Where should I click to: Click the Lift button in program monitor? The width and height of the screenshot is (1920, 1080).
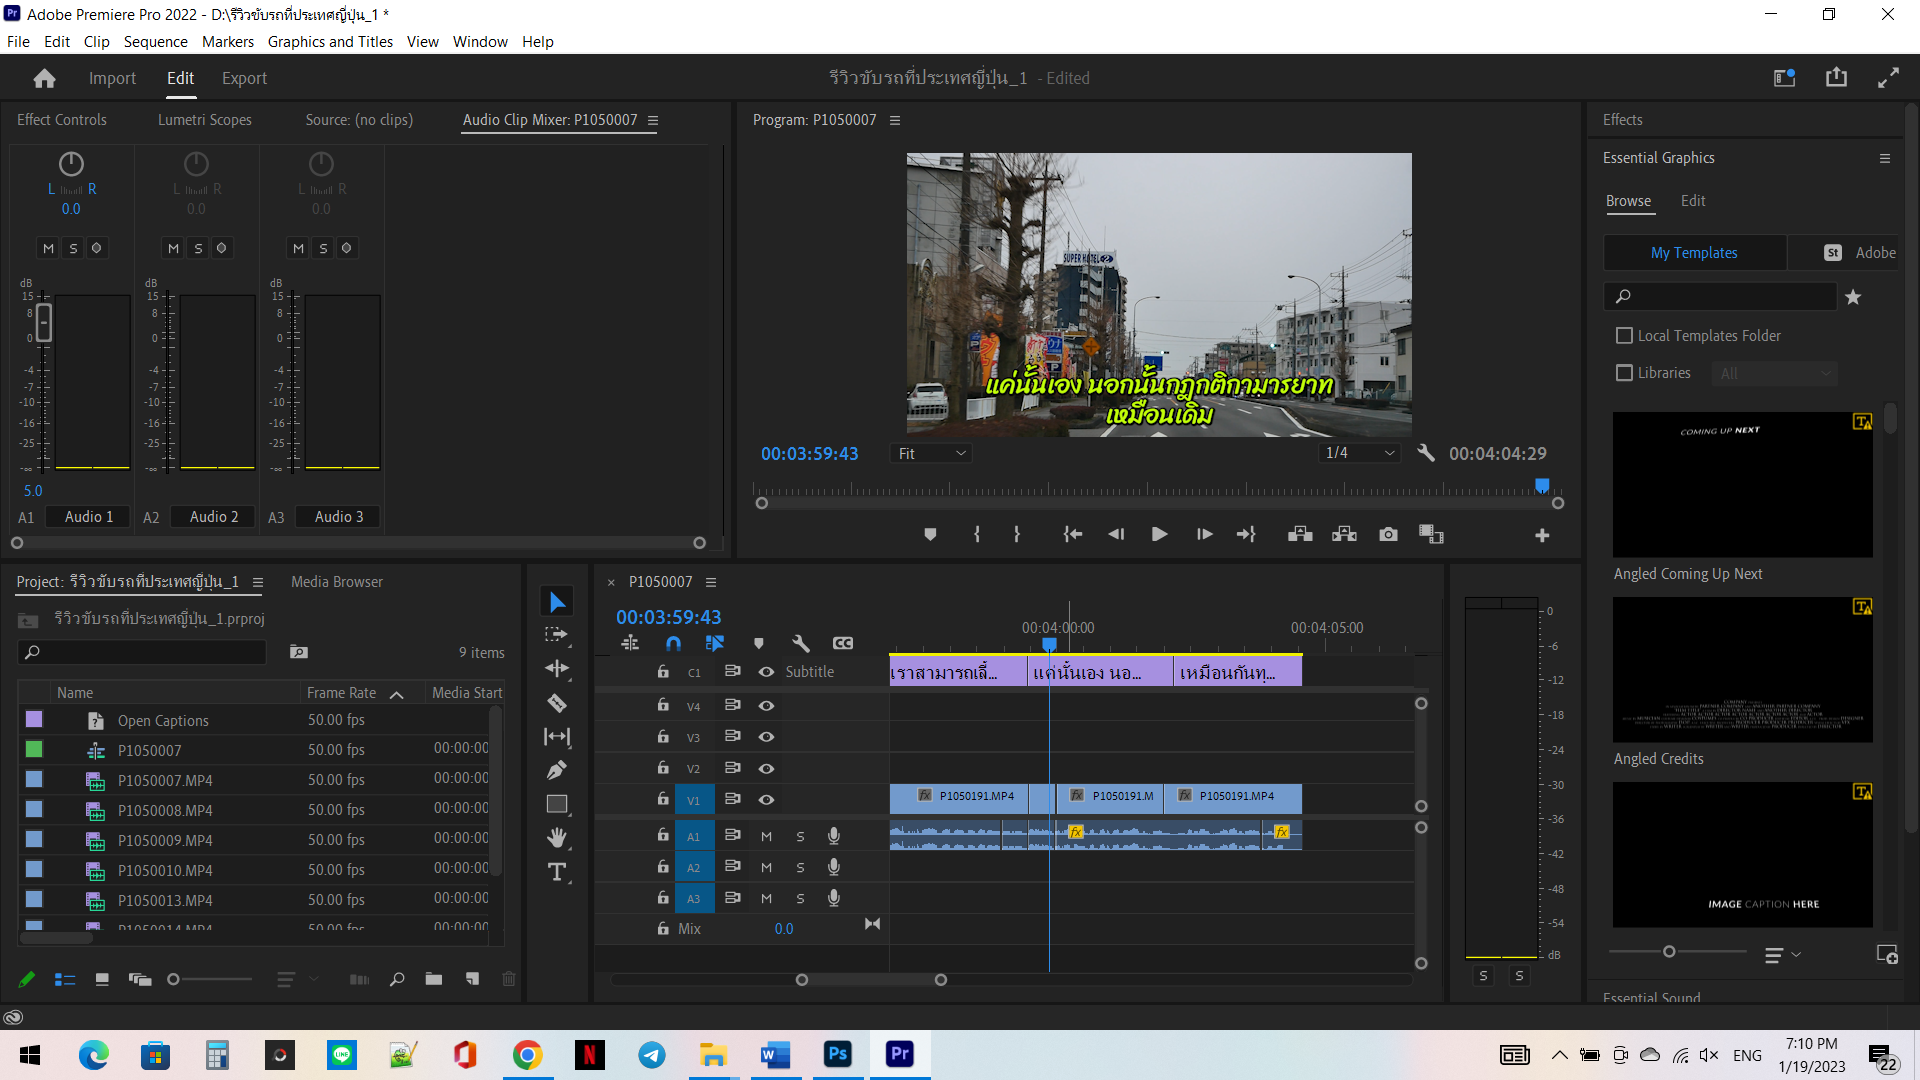point(1300,535)
